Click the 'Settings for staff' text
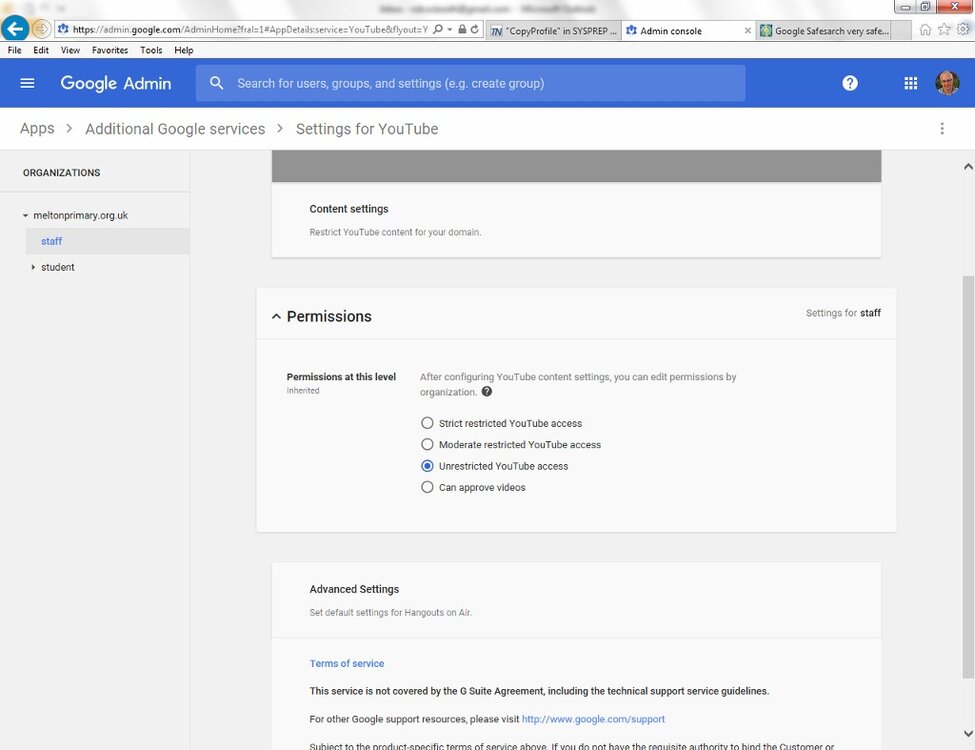 coord(843,313)
